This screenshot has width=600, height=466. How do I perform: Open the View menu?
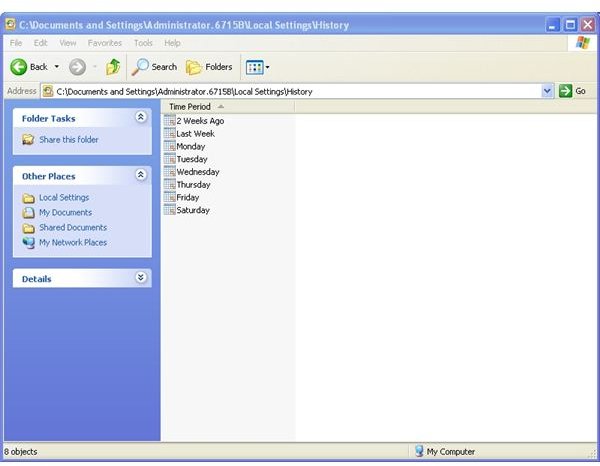click(x=68, y=43)
